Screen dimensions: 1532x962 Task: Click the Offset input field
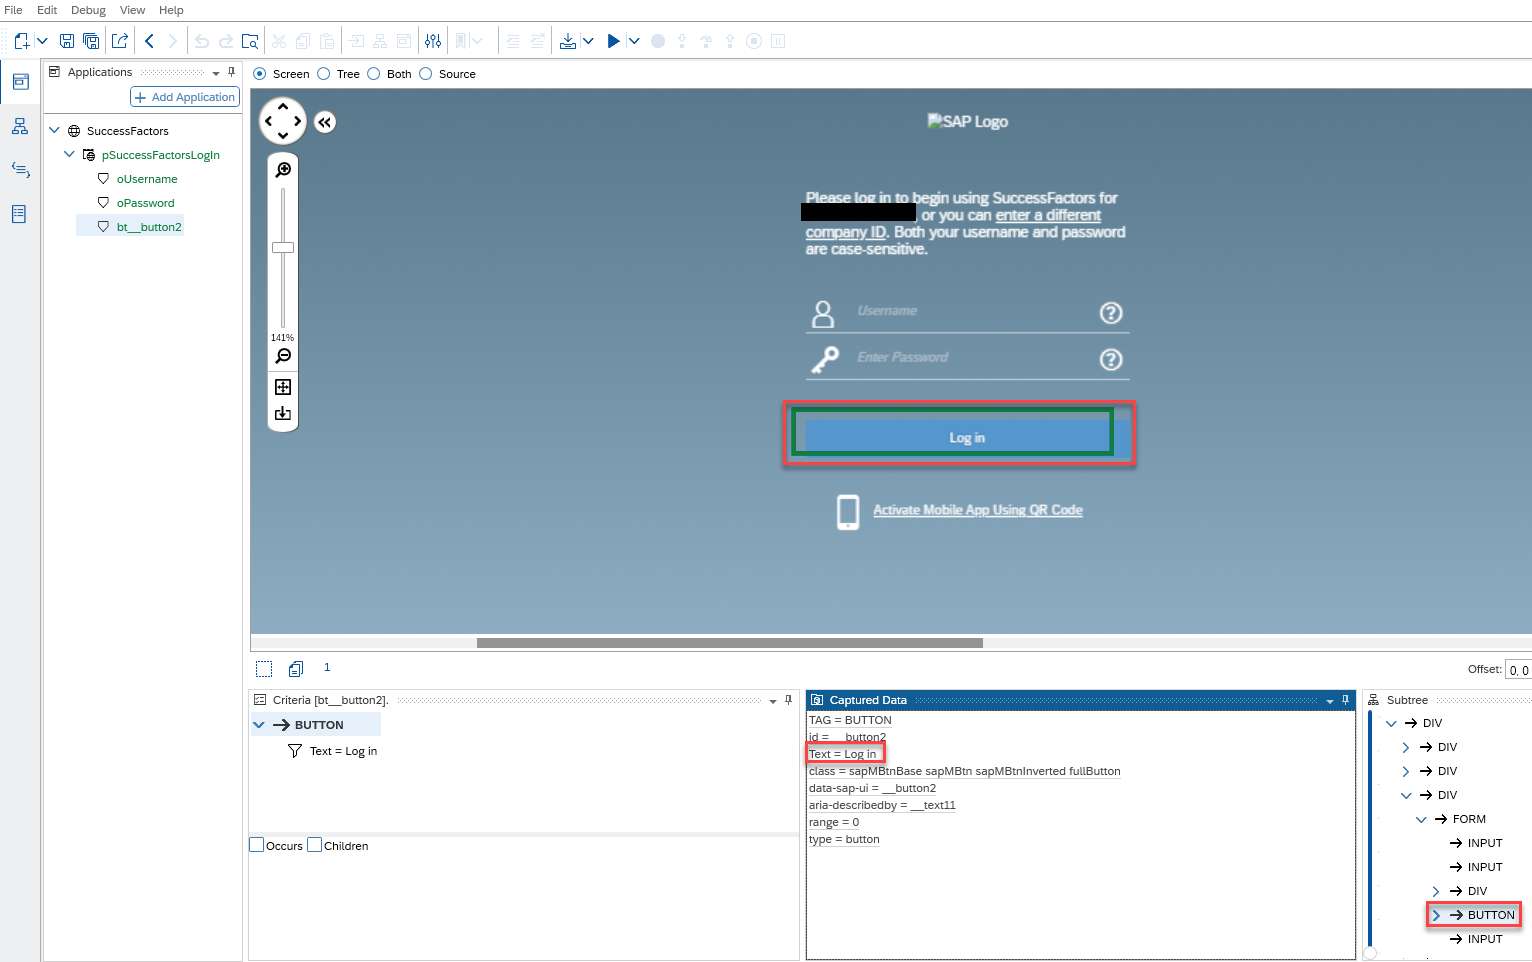1518,669
